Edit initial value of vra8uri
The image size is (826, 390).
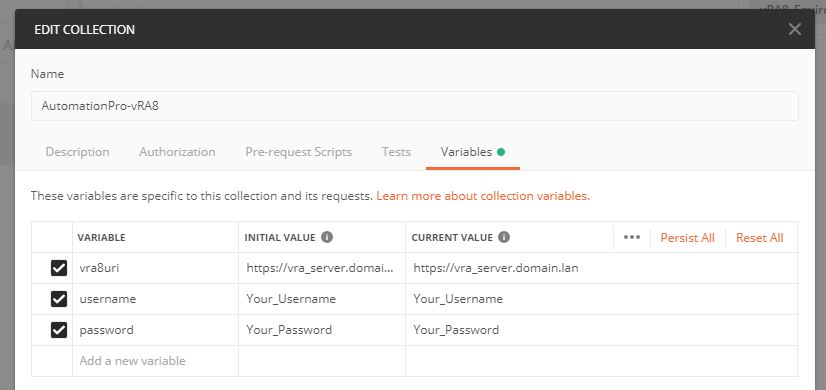pos(322,268)
